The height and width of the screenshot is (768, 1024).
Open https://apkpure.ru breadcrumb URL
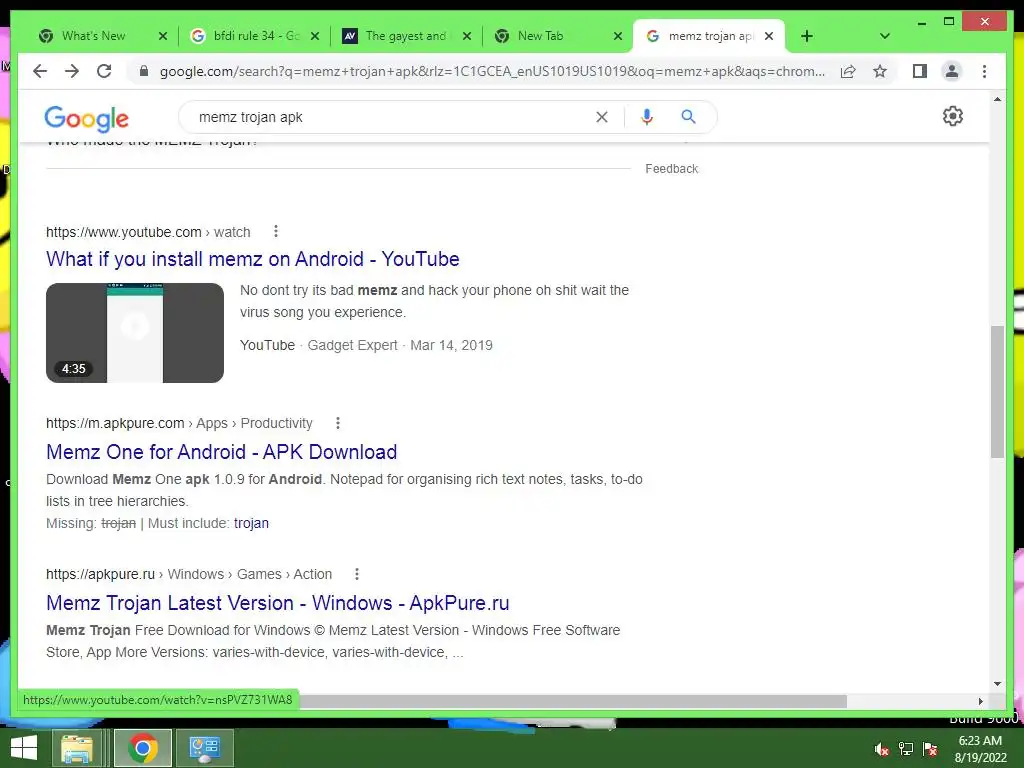pos(189,574)
